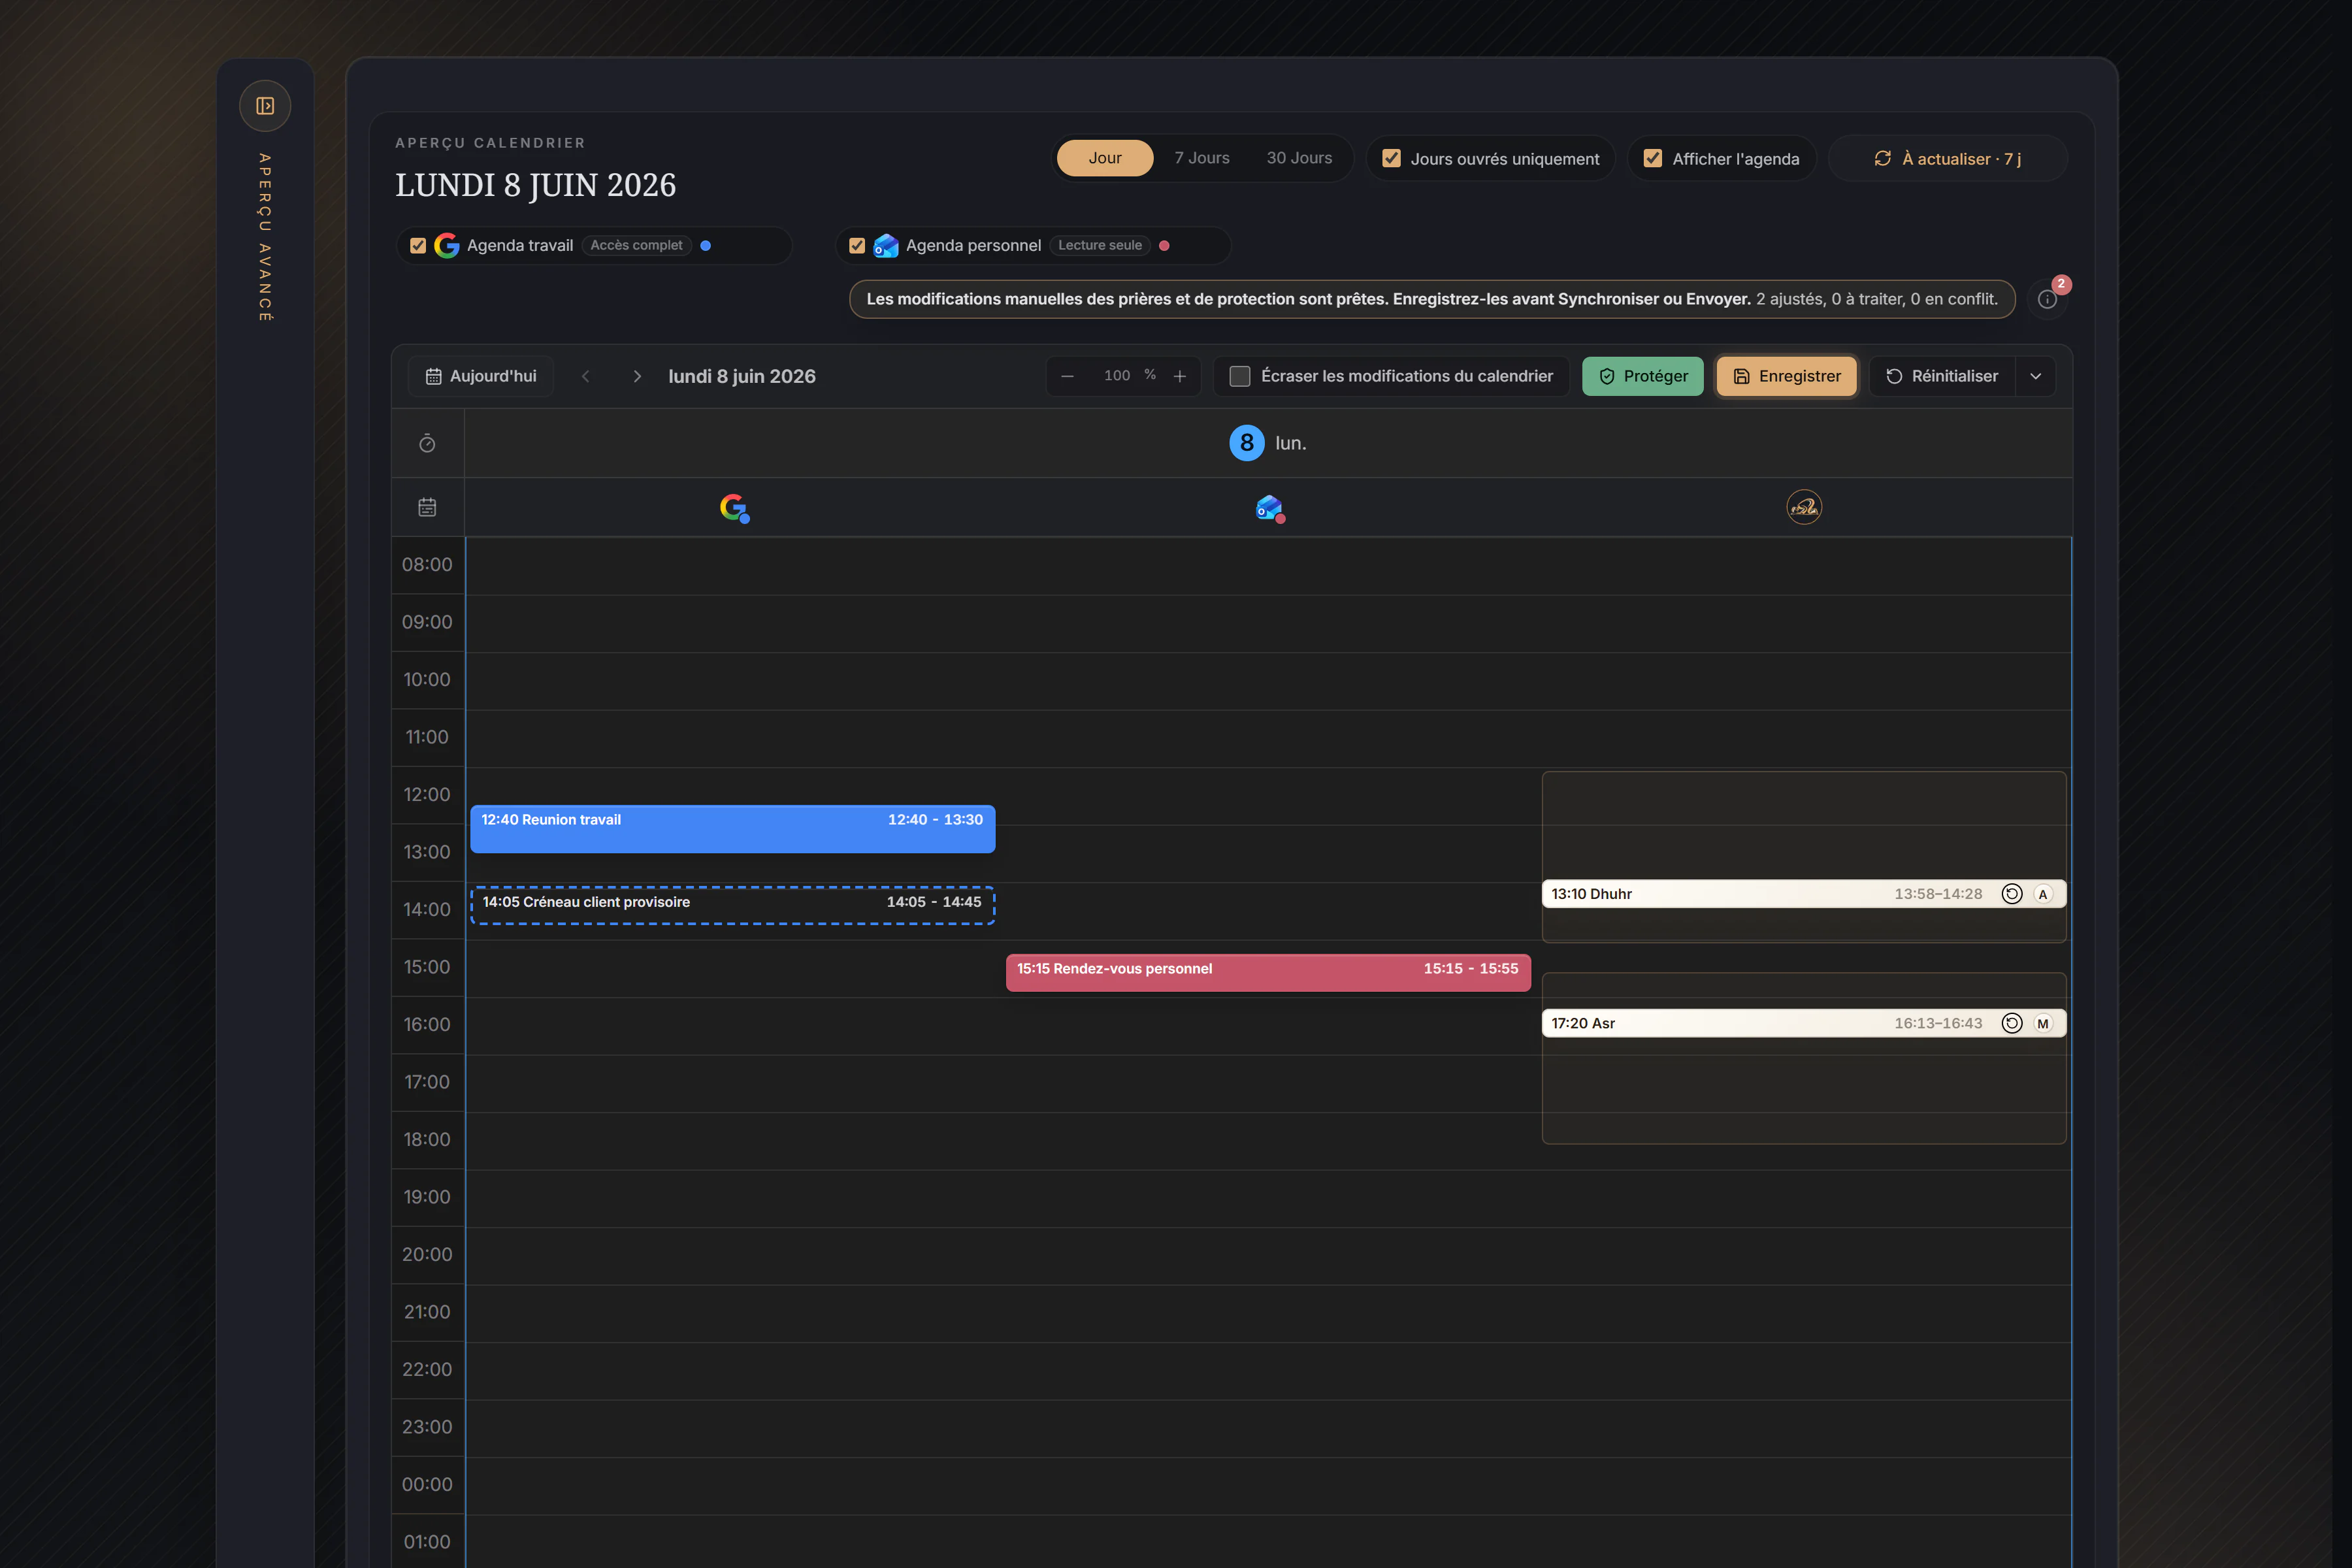Click the stopwatch icon in the calendar header
The height and width of the screenshot is (1568, 2352).
pos(427,443)
